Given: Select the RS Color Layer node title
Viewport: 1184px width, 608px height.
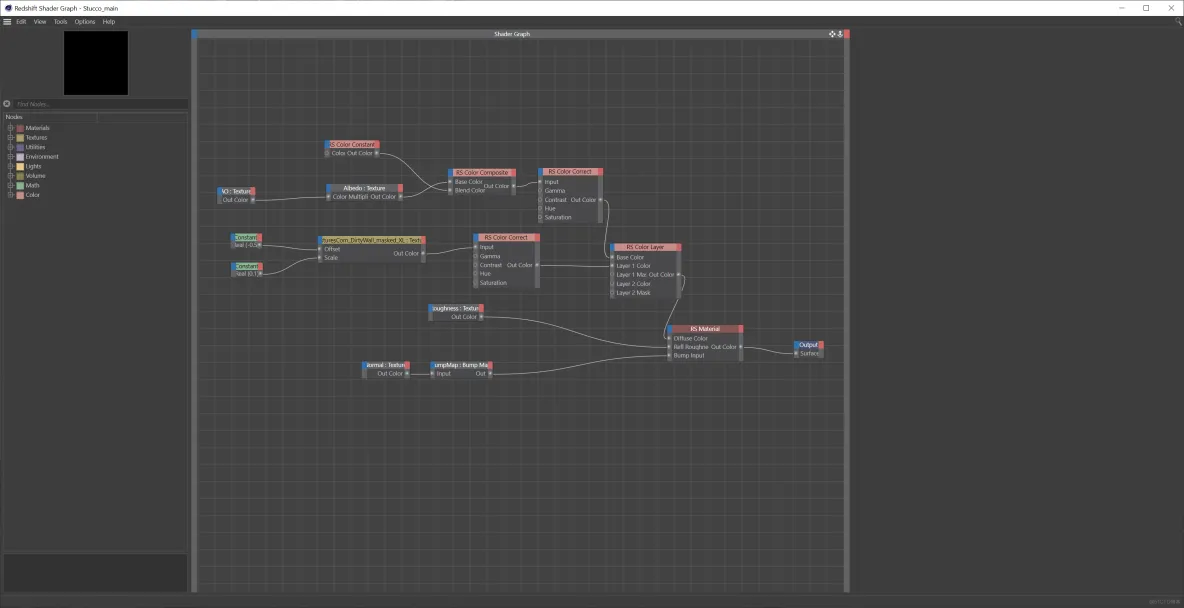Looking at the screenshot, I should click(645, 247).
